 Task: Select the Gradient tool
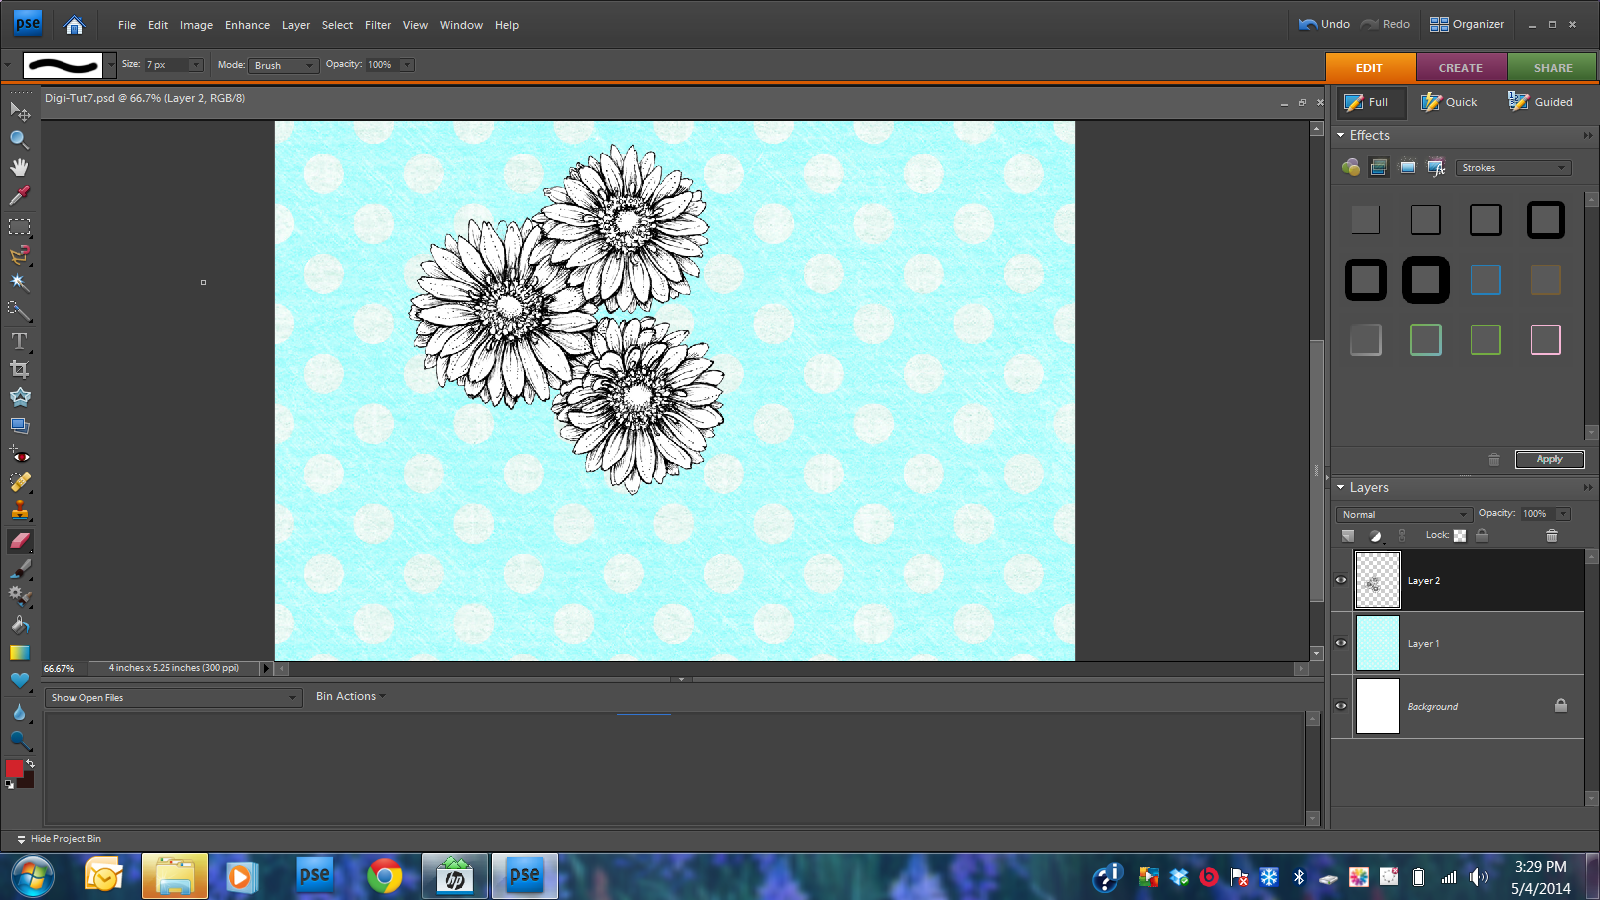19,653
